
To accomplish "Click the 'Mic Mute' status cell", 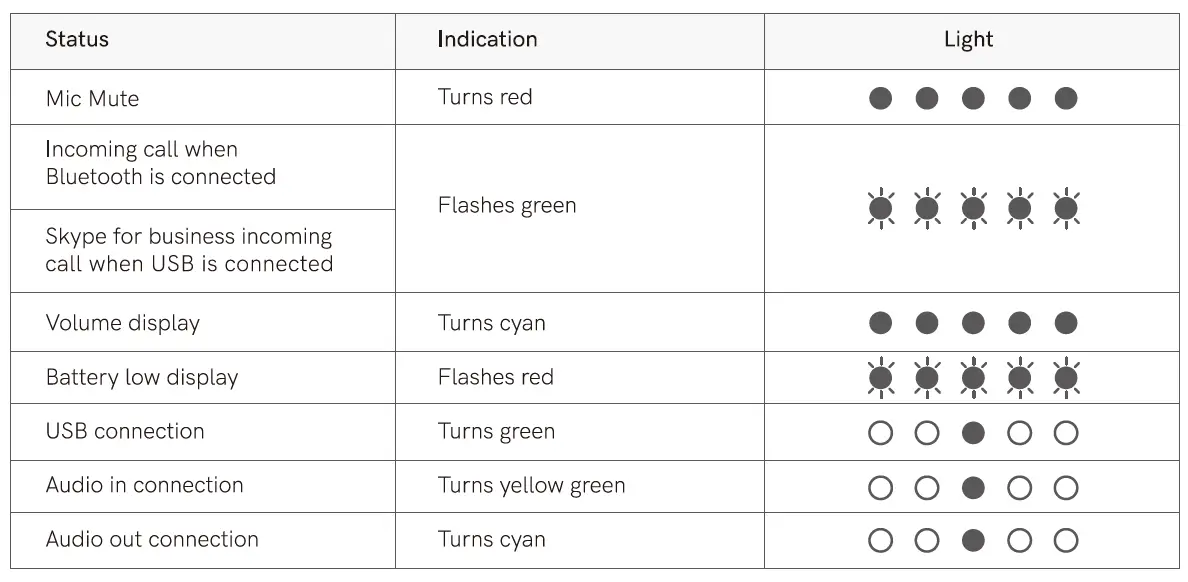I will tap(92, 98).
